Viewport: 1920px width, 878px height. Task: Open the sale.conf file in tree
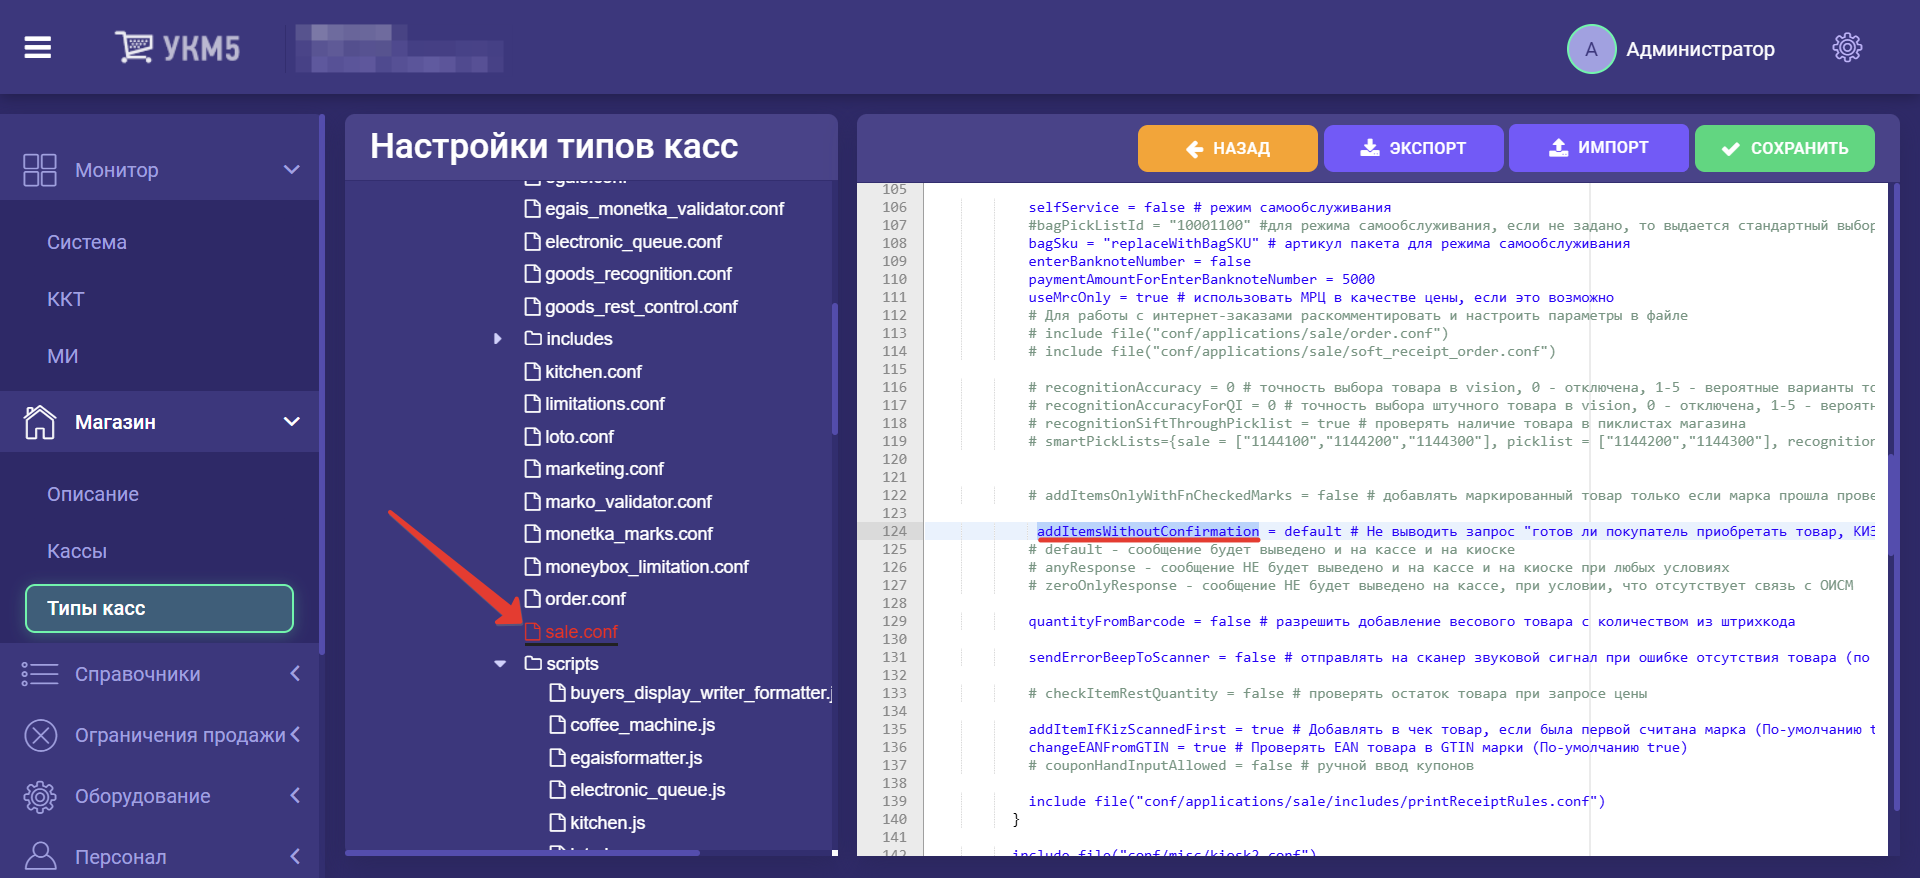tap(581, 632)
